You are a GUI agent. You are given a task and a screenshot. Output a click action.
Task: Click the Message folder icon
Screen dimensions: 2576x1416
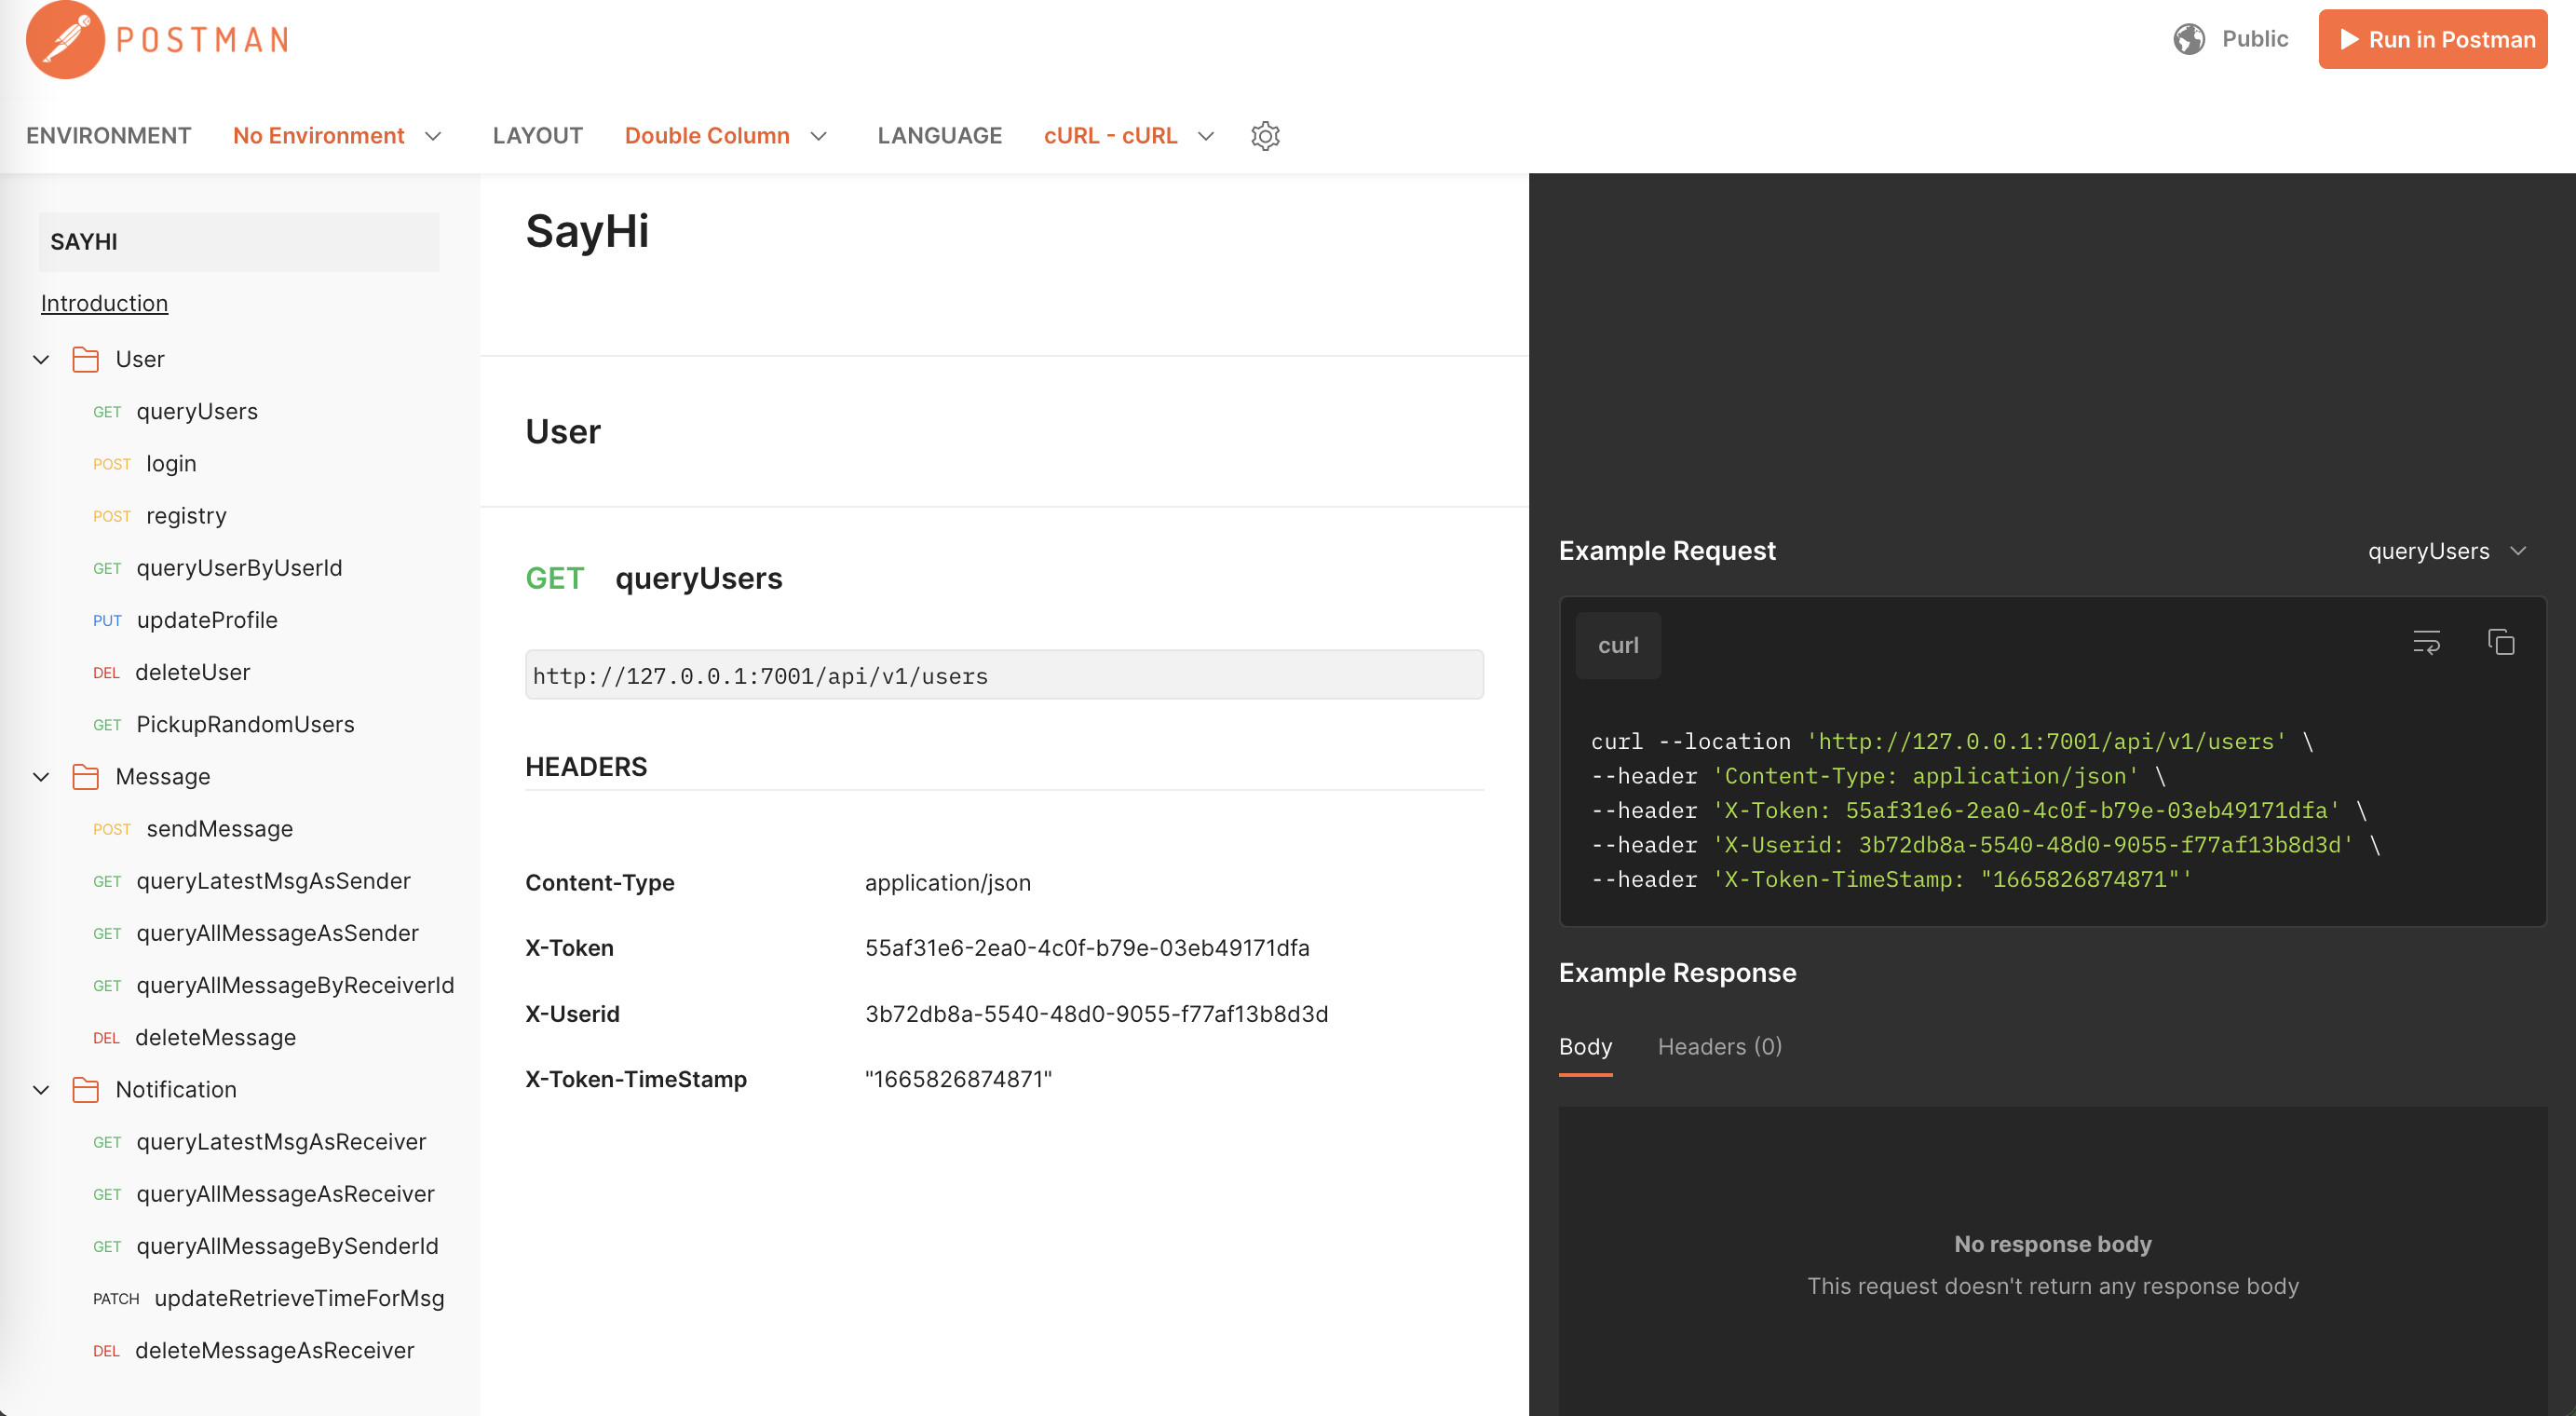86,776
